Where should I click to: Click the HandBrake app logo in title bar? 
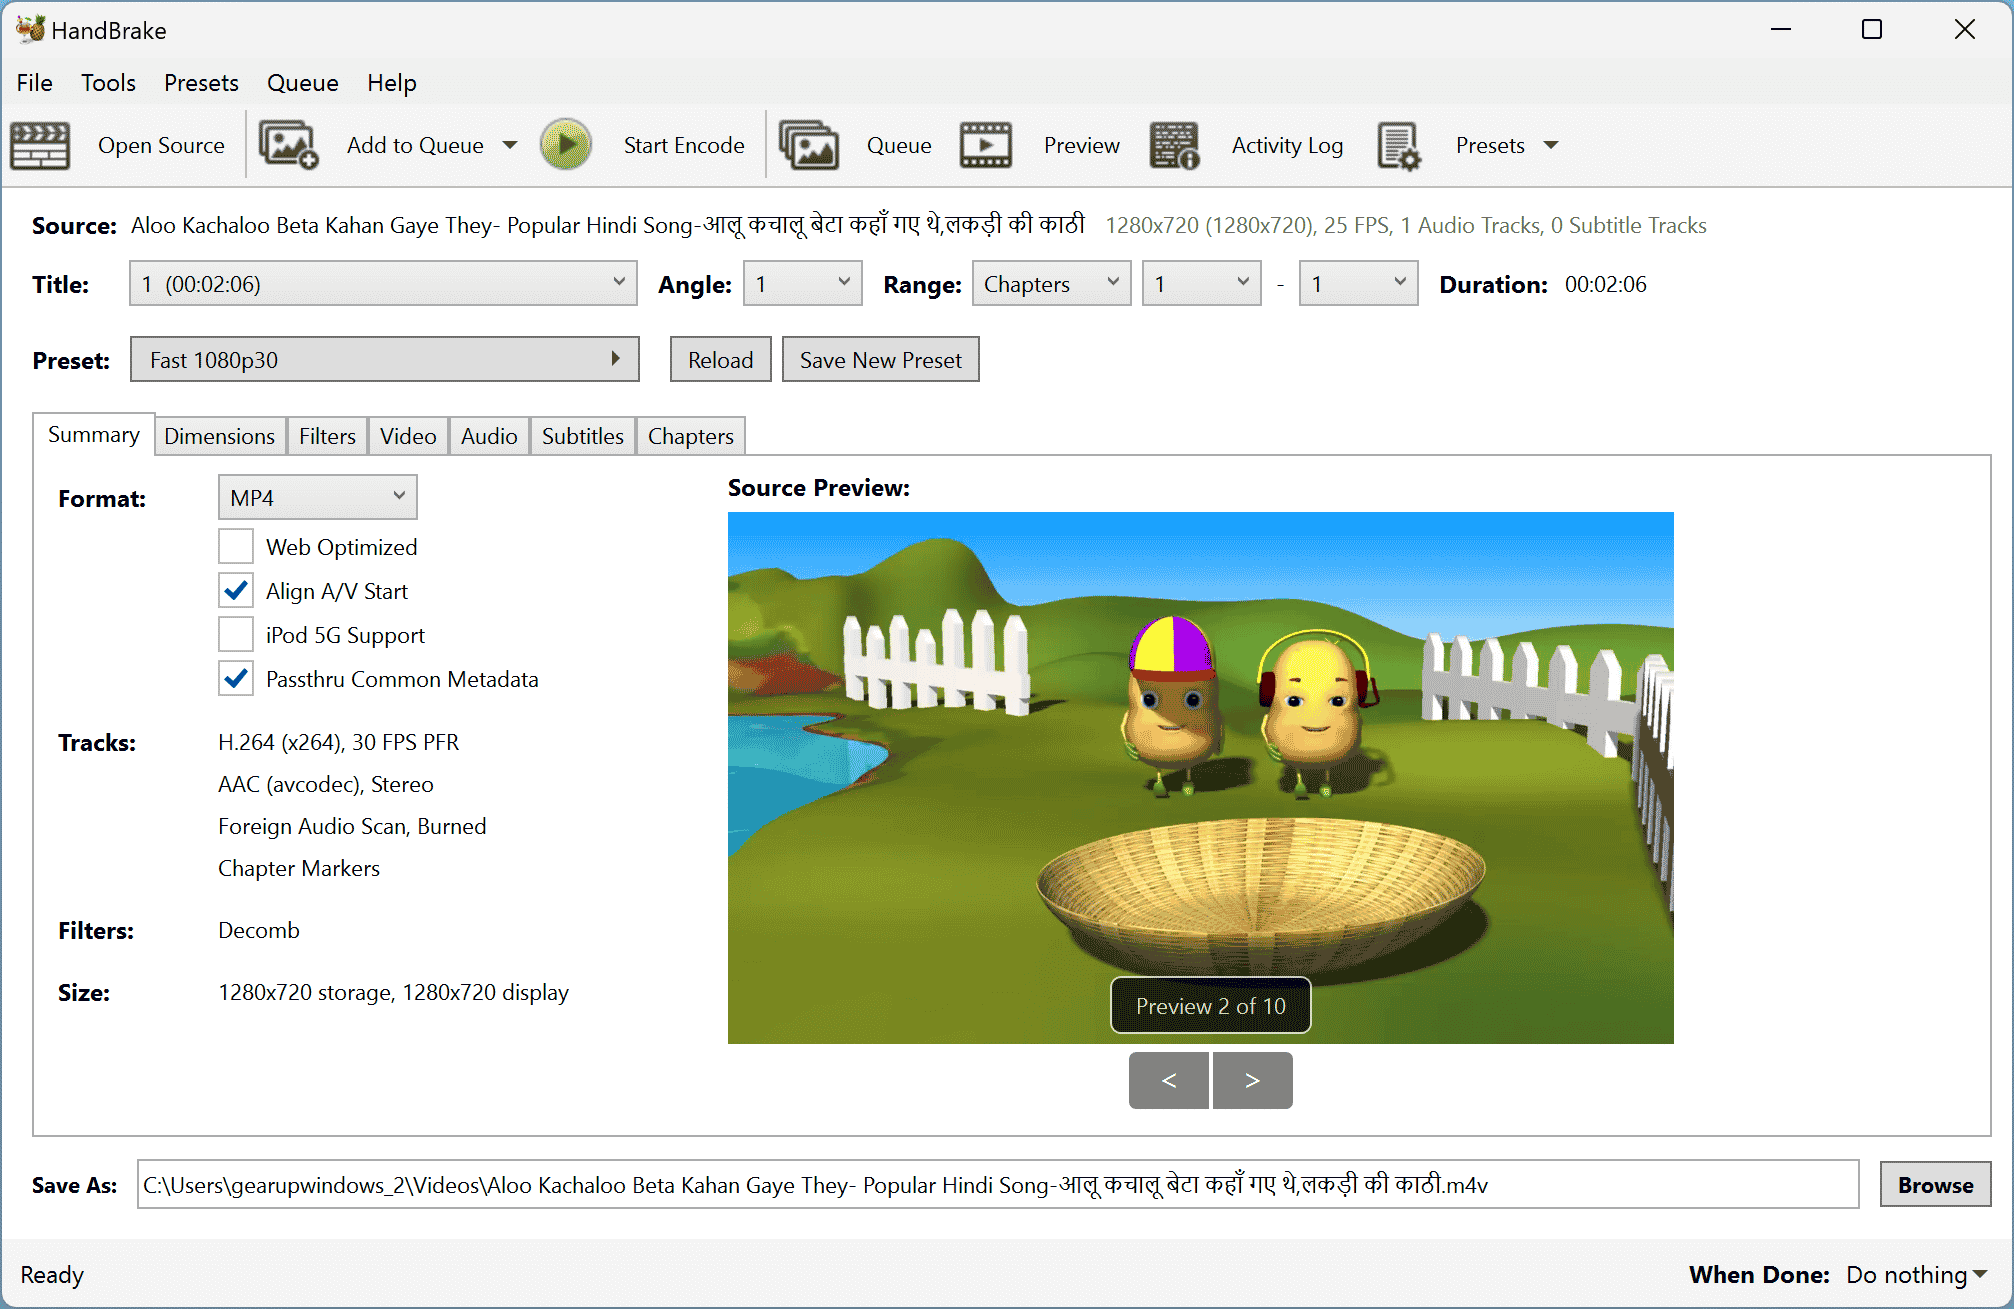point(30,30)
